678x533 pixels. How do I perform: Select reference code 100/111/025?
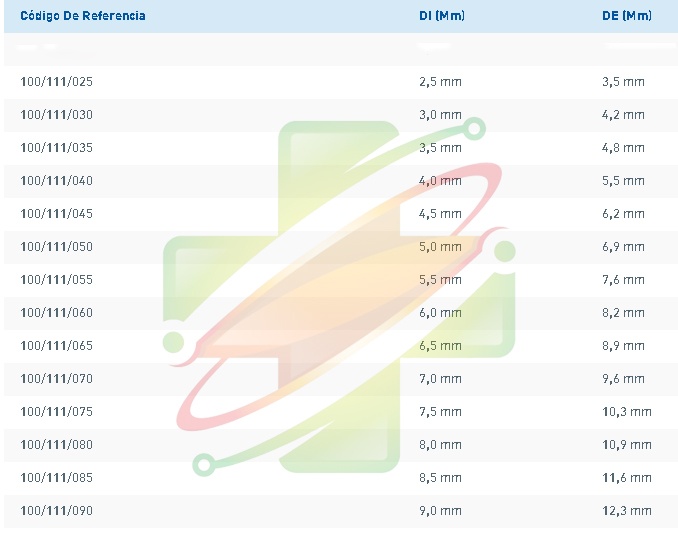tap(57, 82)
